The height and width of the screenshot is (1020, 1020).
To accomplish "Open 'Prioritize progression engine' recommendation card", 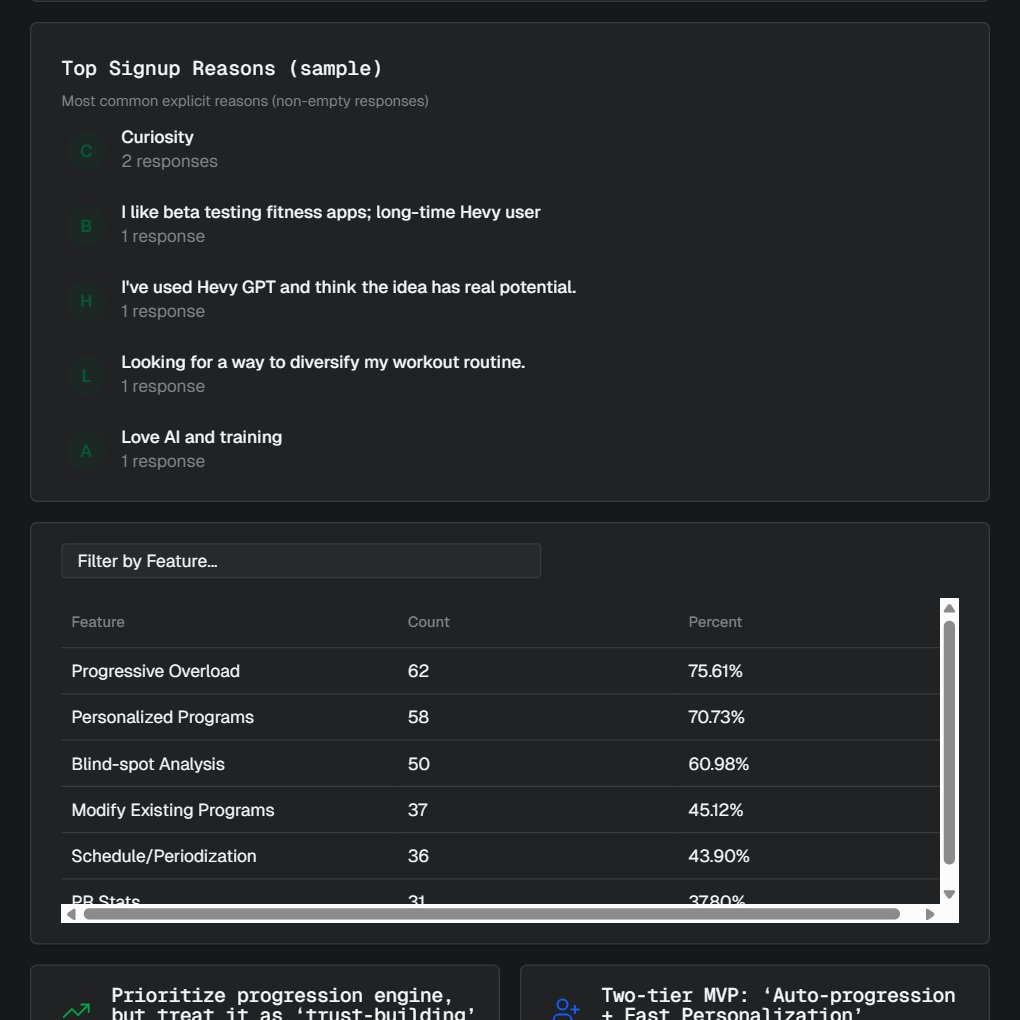I will [265, 993].
